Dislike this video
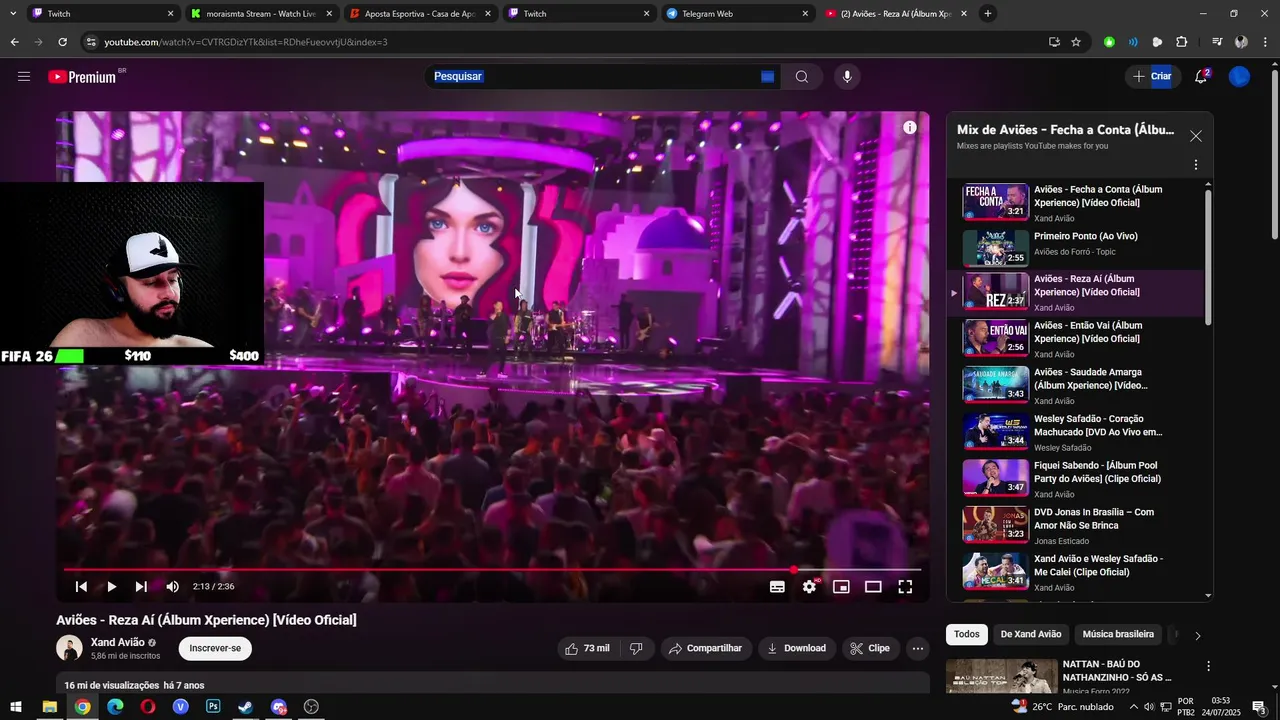This screenshot has width=1280, height=720. 636,649
